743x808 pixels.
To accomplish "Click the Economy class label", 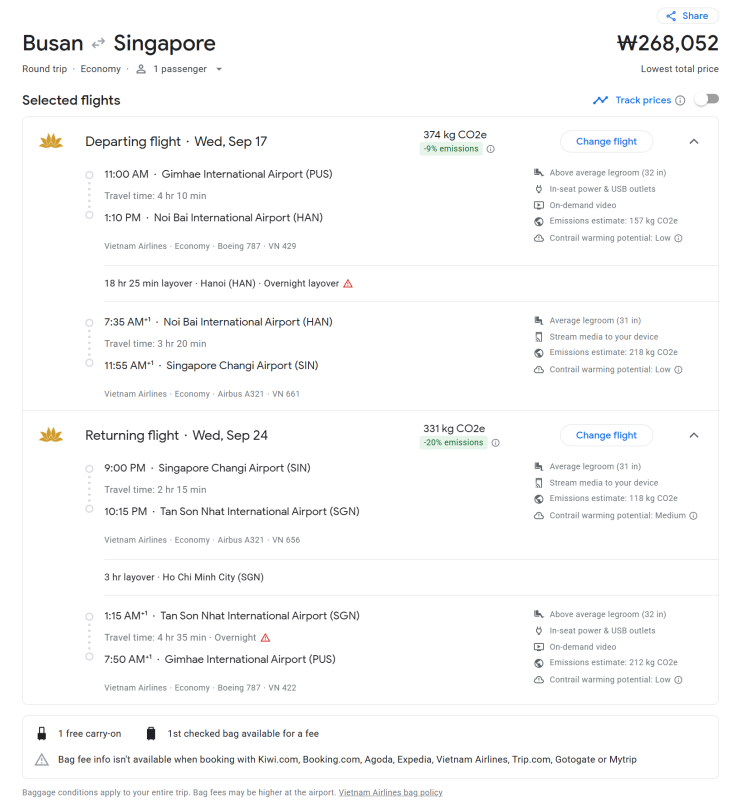I will 100,69.
